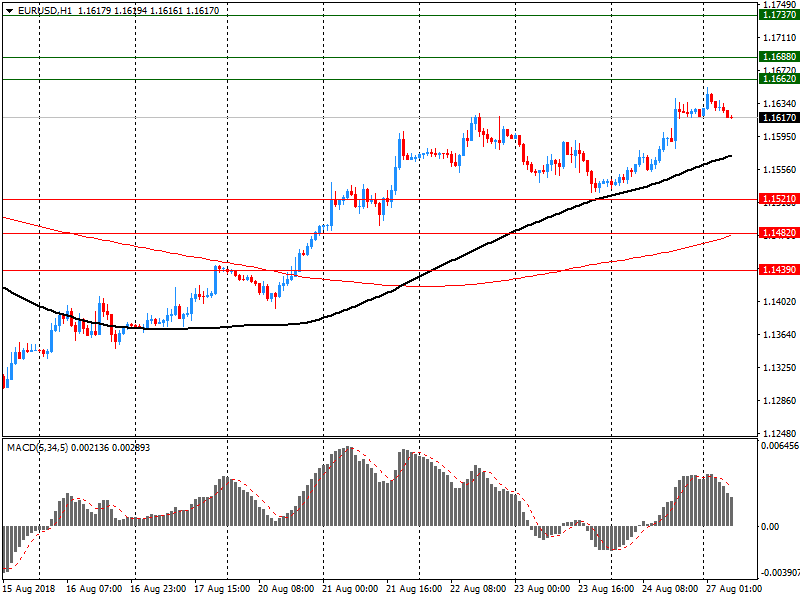Select the 1.14020 price scale value
This screenshot has width=800, height=600.
point(780,302)
